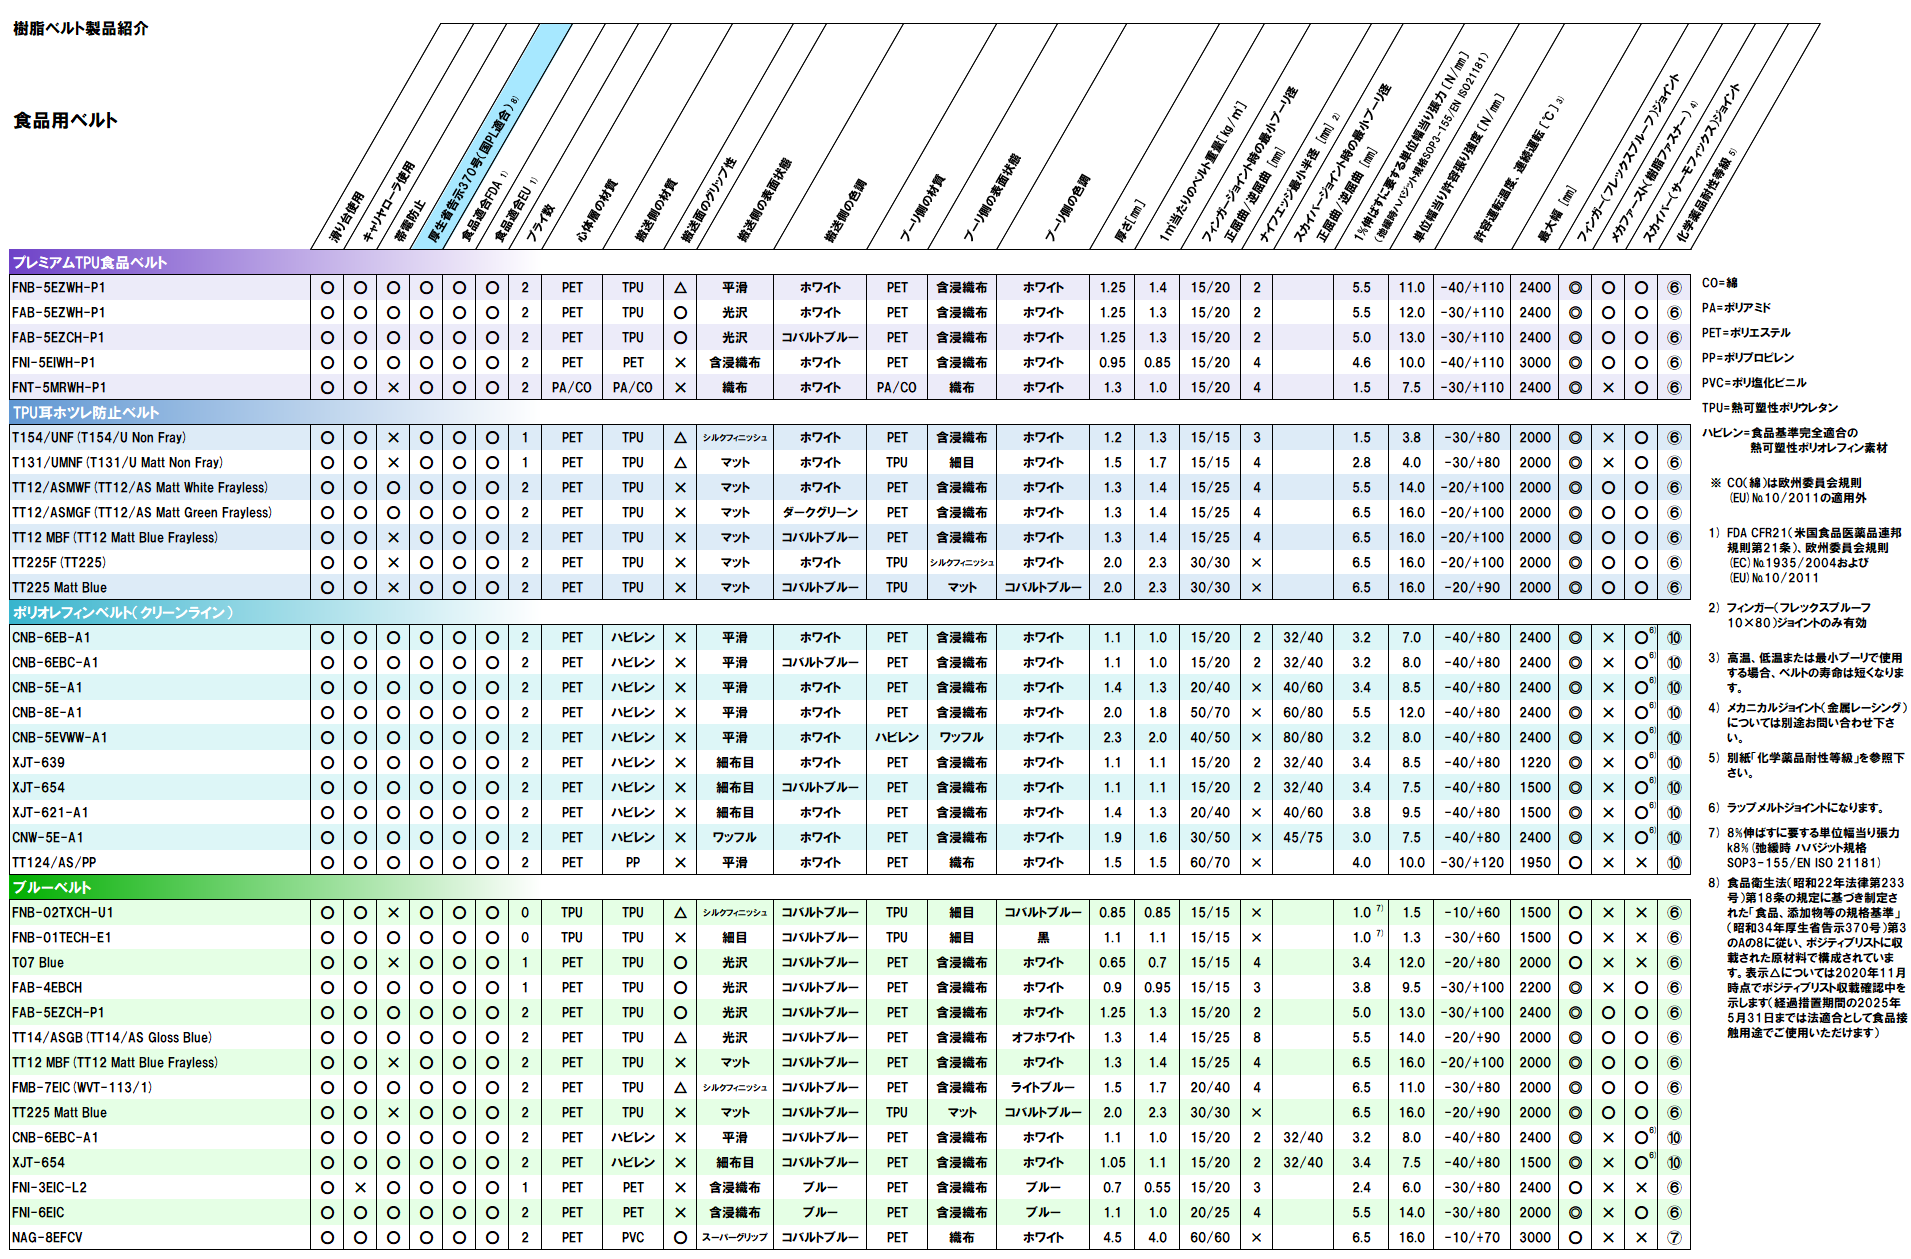This screenshot has height=1259, width=1911.
Task: Select grip circle mark in NAG-8EFCV row
Action: coord(680,1238)
